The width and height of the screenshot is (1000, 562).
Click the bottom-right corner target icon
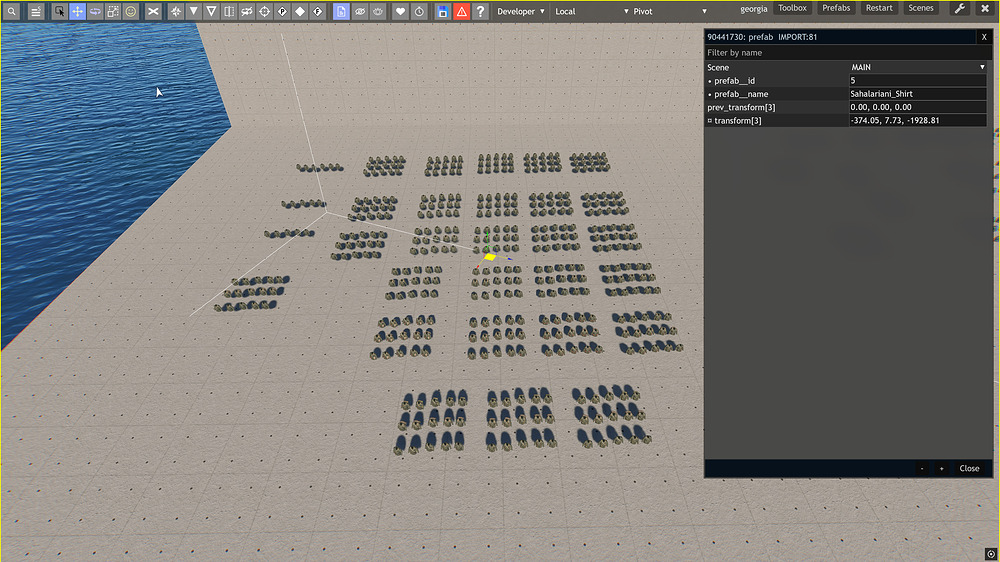[991, 554]
